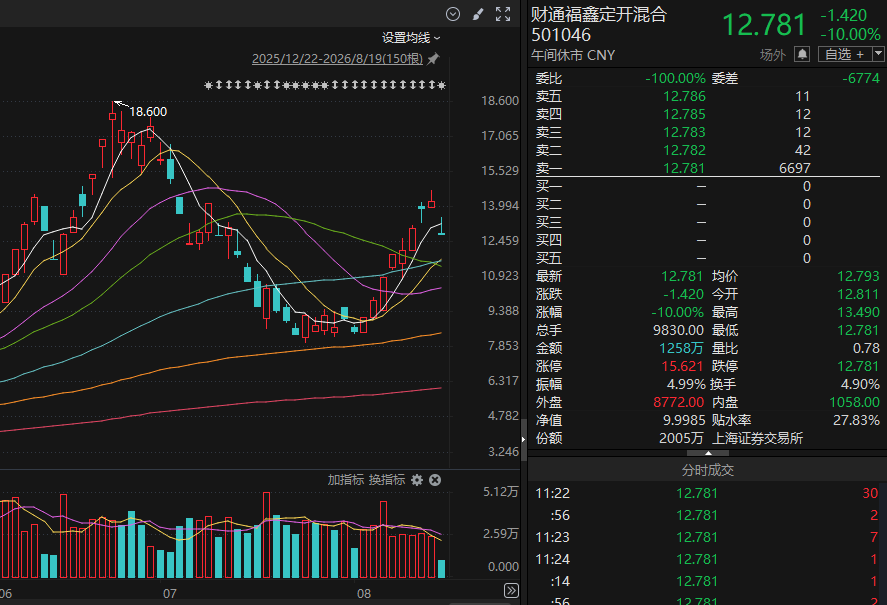887x605 pixels.
Task: Click the 加指标 add indicator label
Action: pyautogui.click(x=346, y=480)
